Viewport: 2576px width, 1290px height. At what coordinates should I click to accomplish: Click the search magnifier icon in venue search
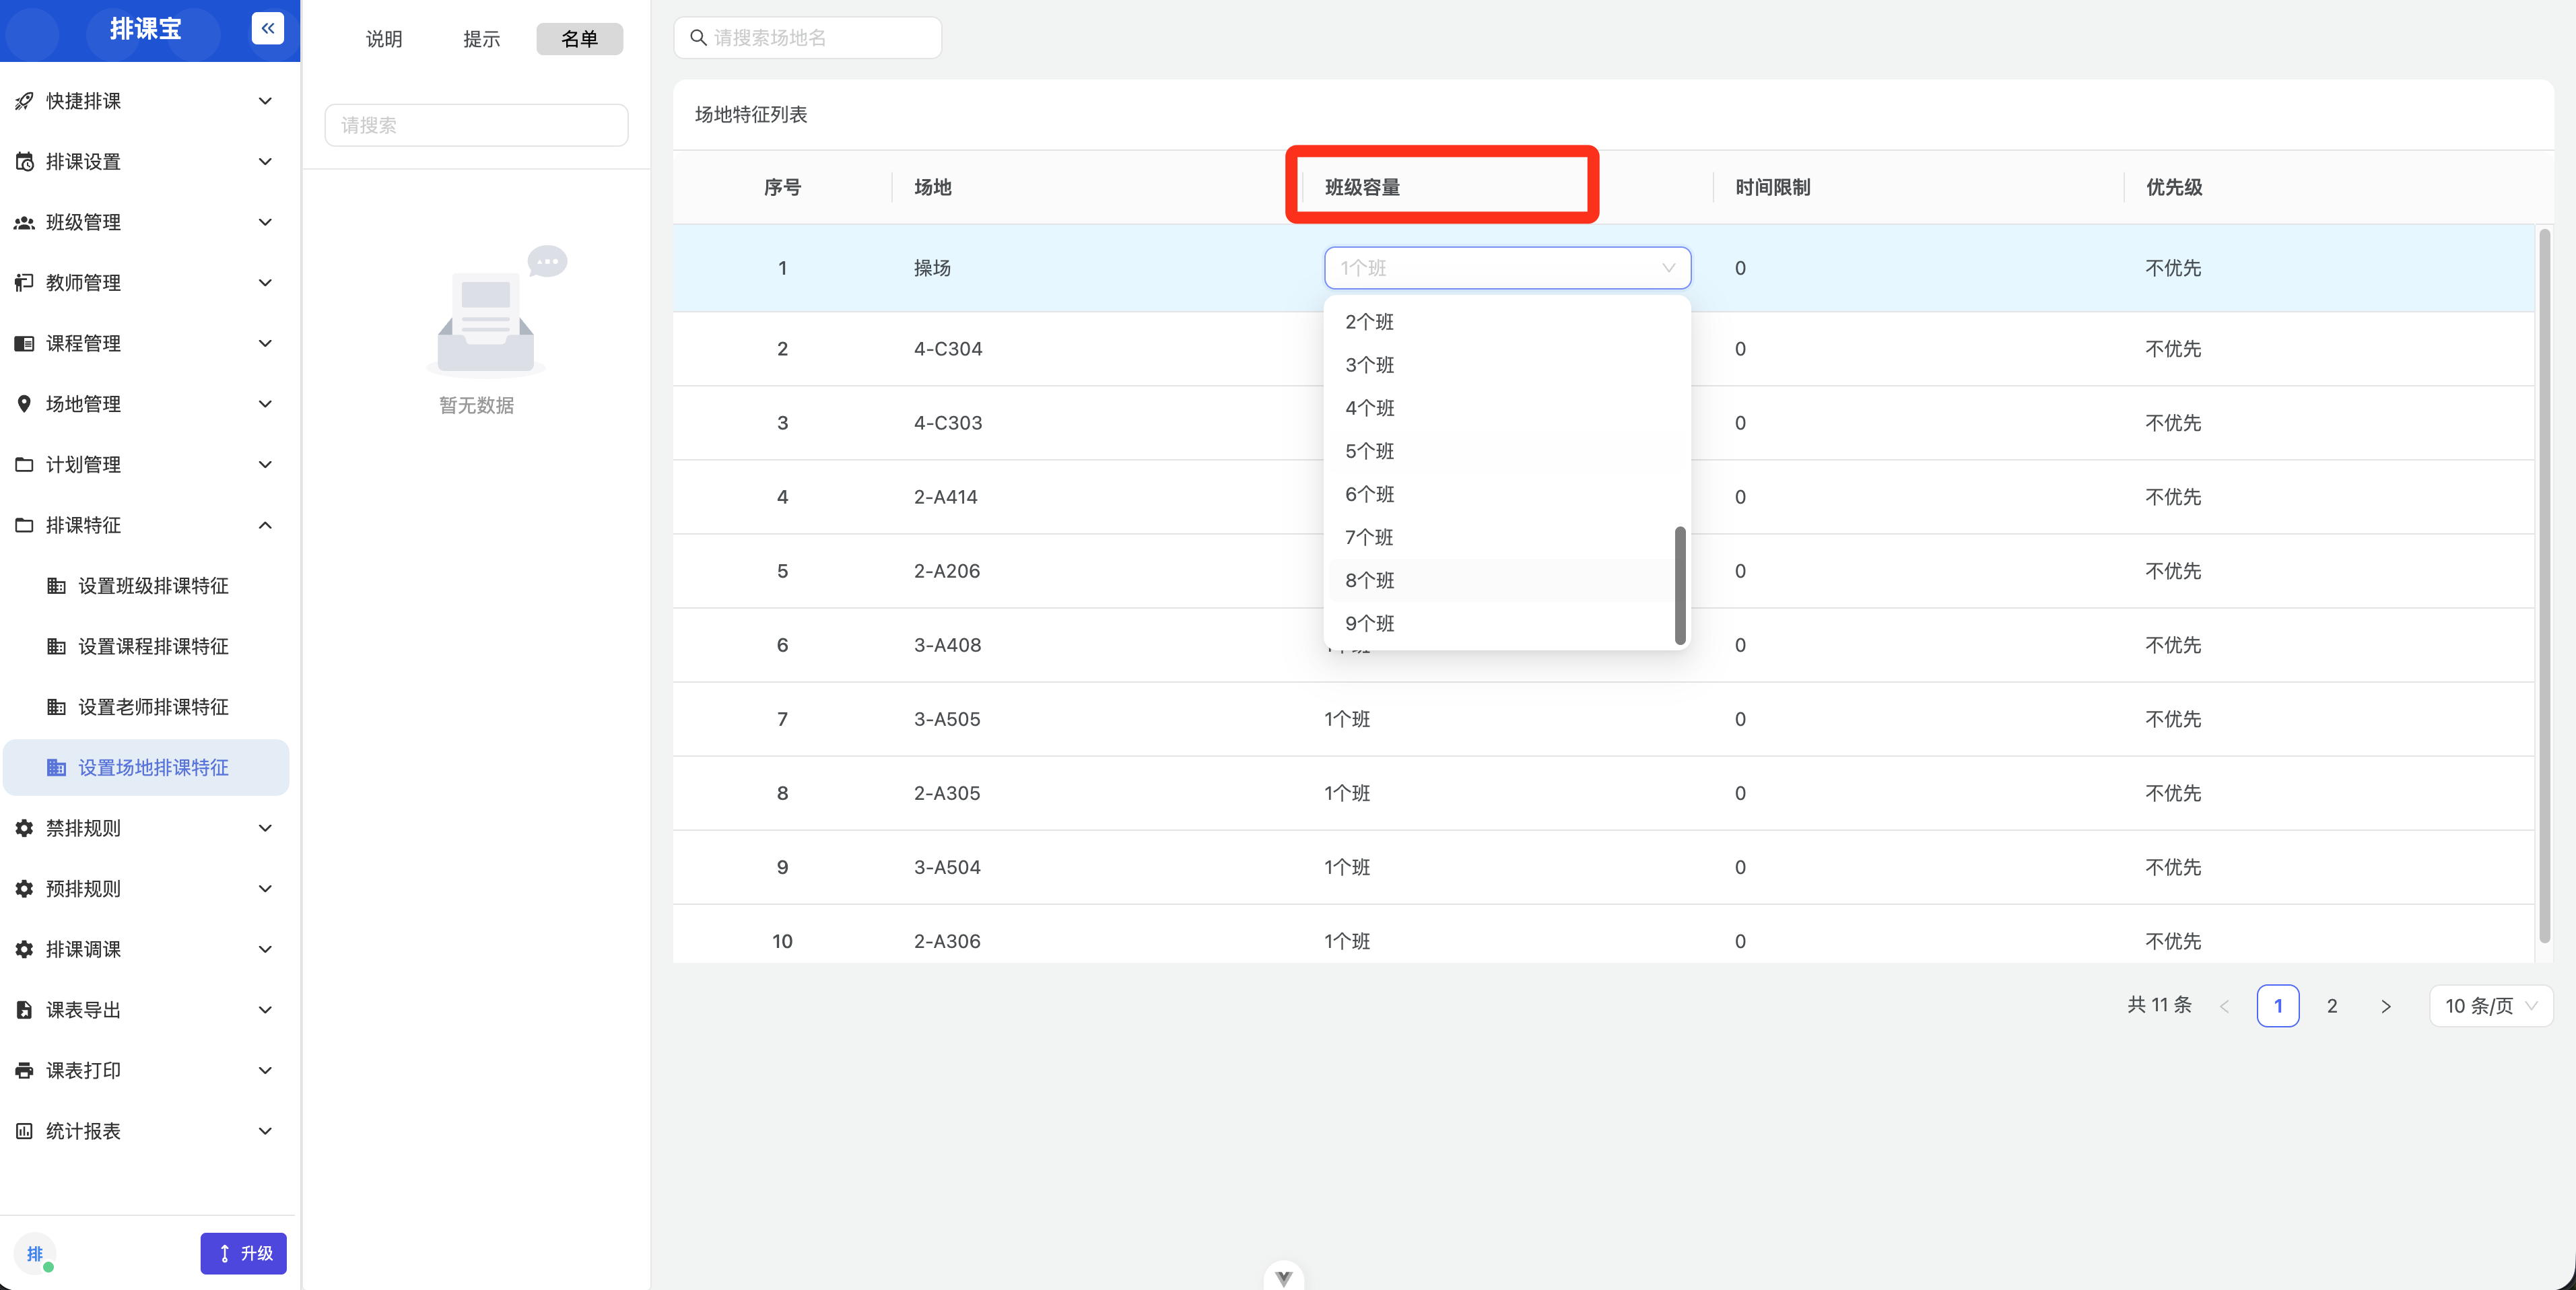(x=698, y=38)
